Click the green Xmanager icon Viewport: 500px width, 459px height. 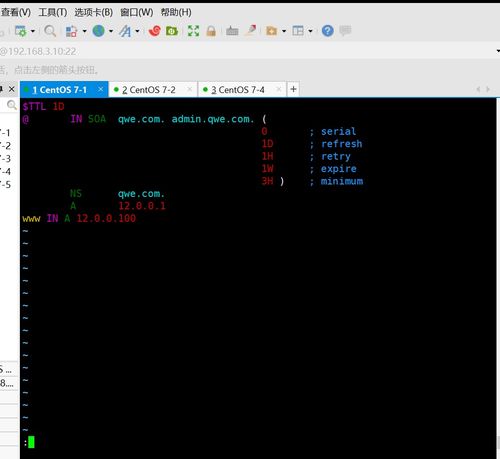(x=172, y=31)
